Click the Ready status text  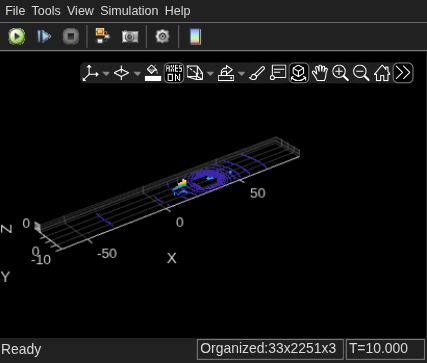click(x=21, y=349)
